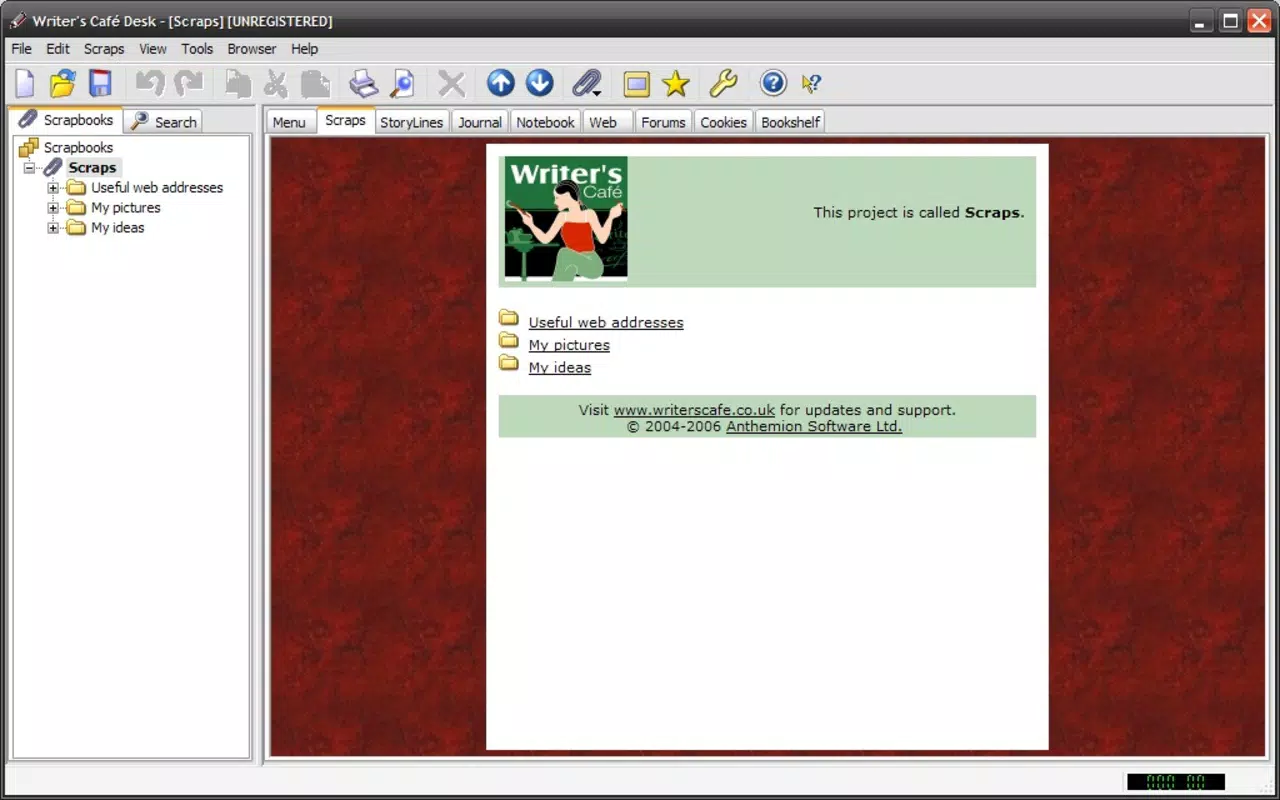The image size is (1280, 800).
Task: Click the paperclip icon beside Scraps in tree
Action: point(53,168)
